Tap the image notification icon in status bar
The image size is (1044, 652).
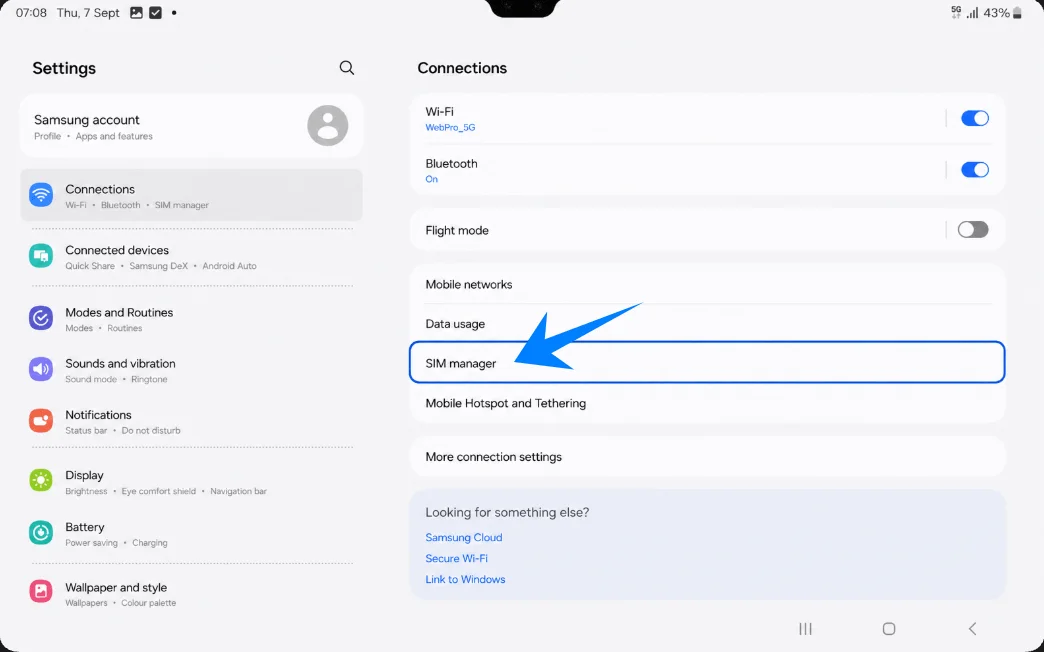(x=136, y=13)
